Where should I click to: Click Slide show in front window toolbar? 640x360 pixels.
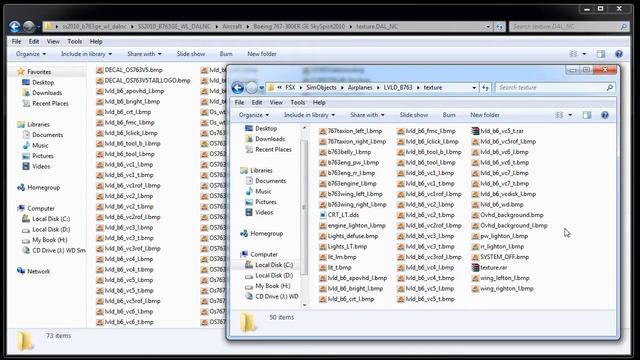[414, 115]
